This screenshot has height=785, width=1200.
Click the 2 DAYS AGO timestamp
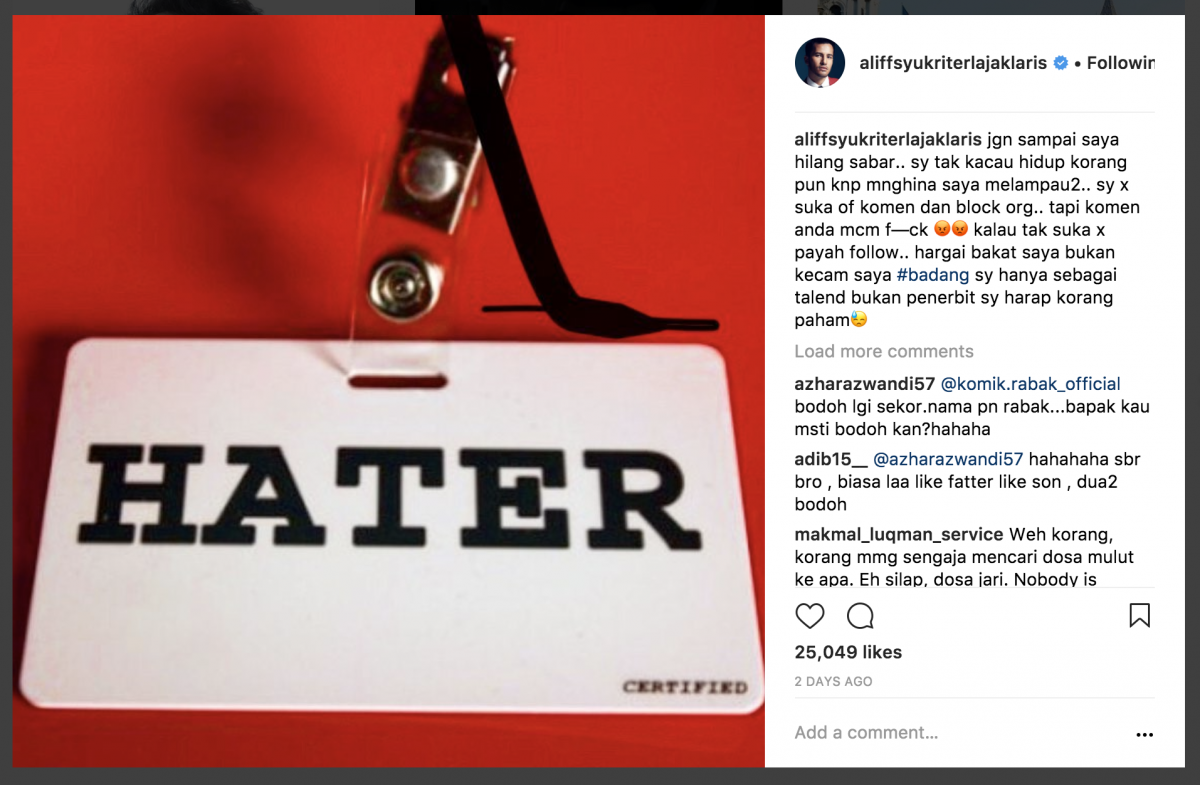tap(833, 681)
